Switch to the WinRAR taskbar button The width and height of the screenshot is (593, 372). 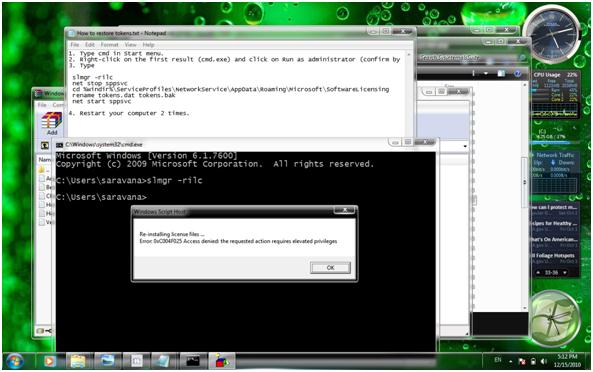pos(221,361)
